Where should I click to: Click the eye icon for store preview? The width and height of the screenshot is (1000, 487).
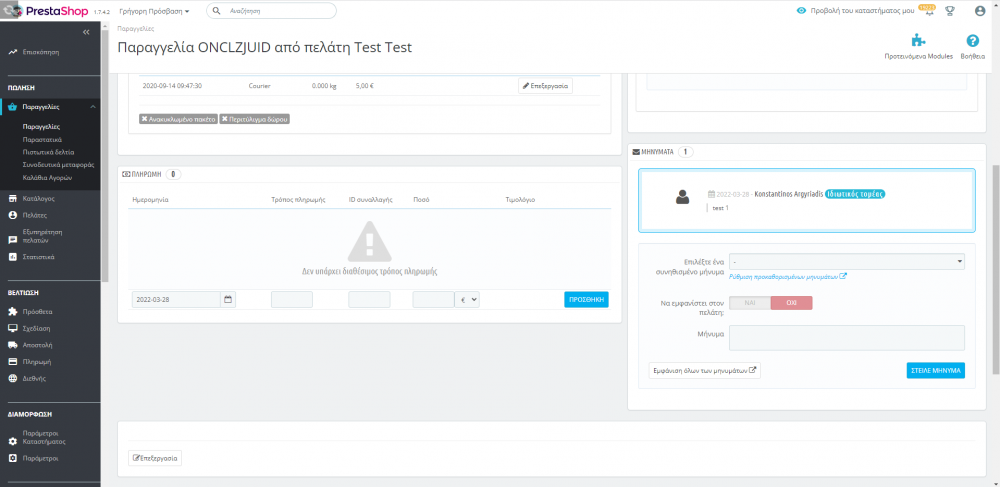802,11
